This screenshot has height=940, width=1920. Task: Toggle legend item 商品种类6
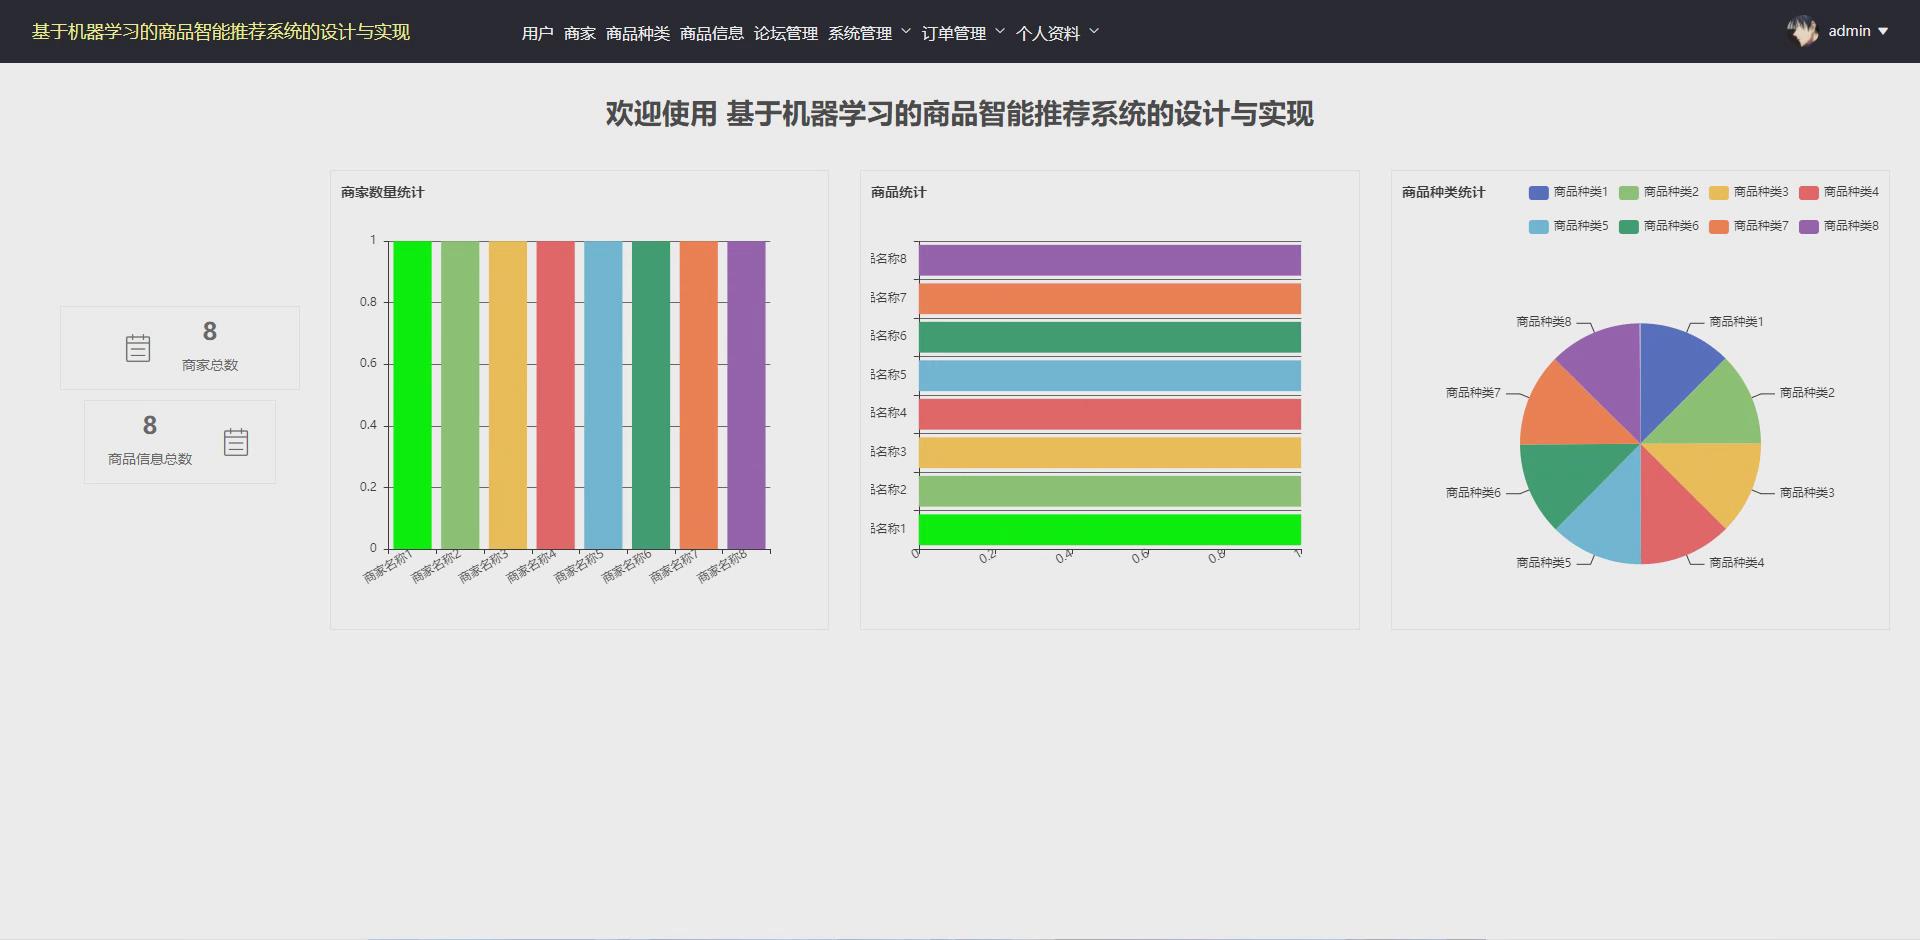click(x=1658, y=226)
